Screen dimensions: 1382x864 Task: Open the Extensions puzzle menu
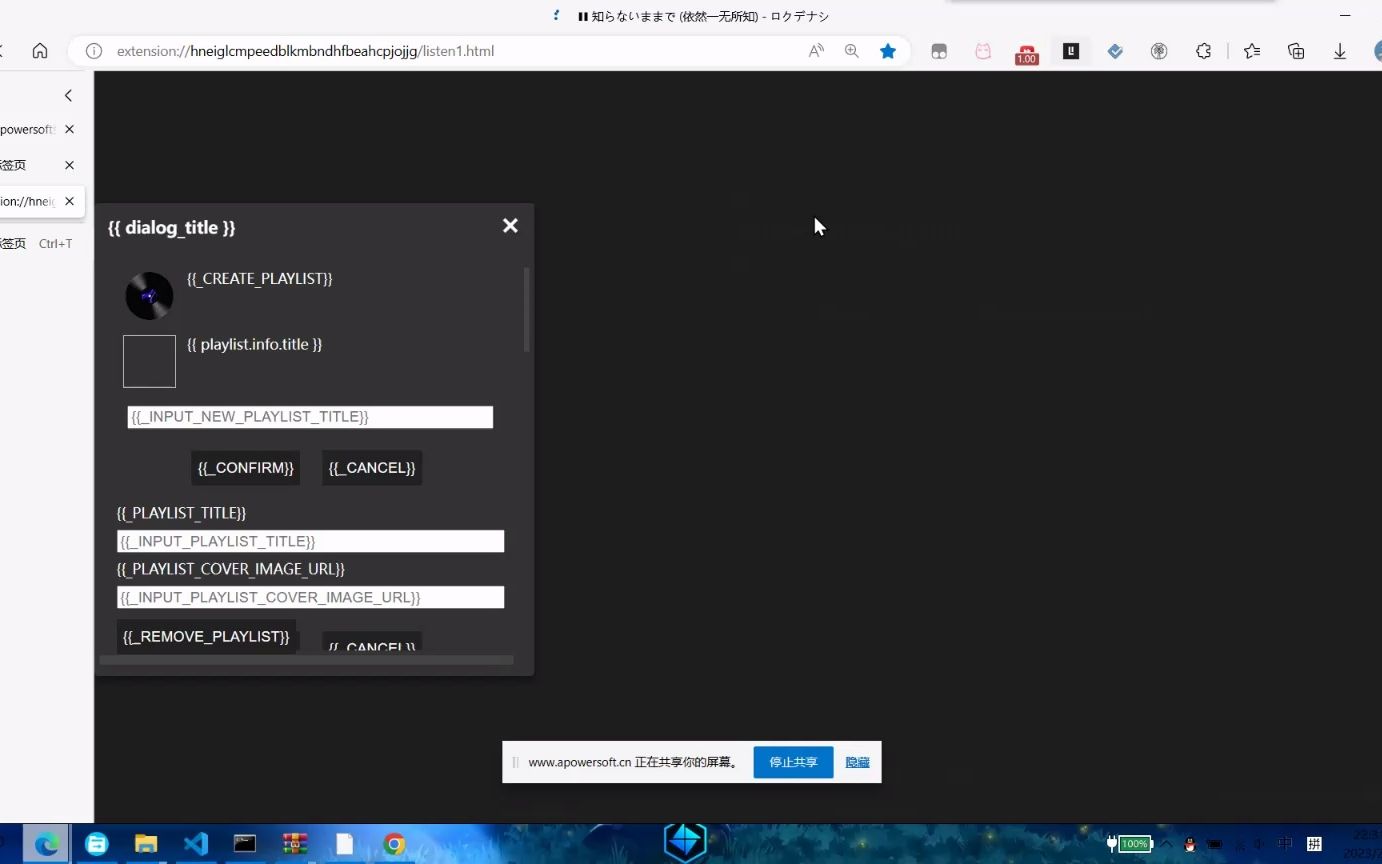[x=1204, y=51]
